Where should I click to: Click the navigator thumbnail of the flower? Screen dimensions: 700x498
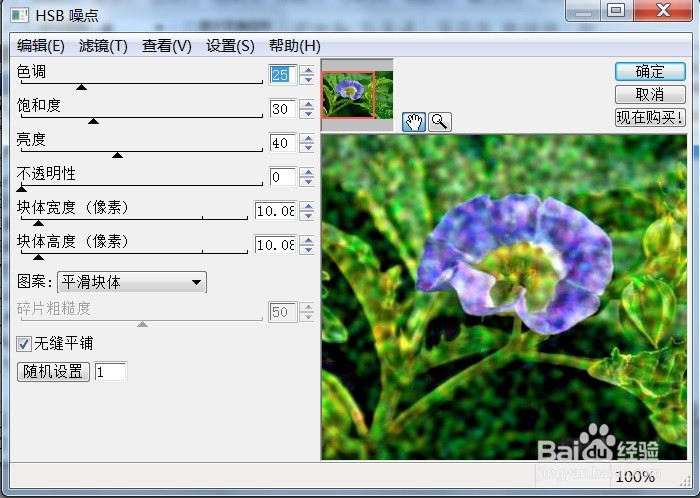click(x=357, y=95)
